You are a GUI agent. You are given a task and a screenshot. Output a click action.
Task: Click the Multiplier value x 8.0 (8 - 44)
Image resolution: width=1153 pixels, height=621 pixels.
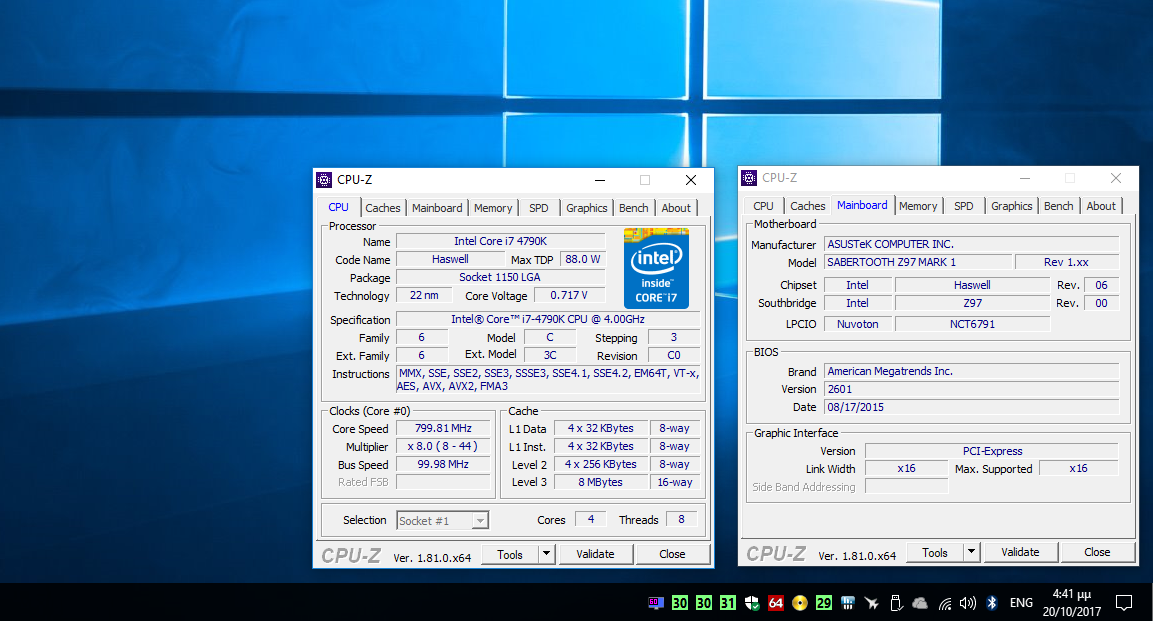(x=443, y=446)
